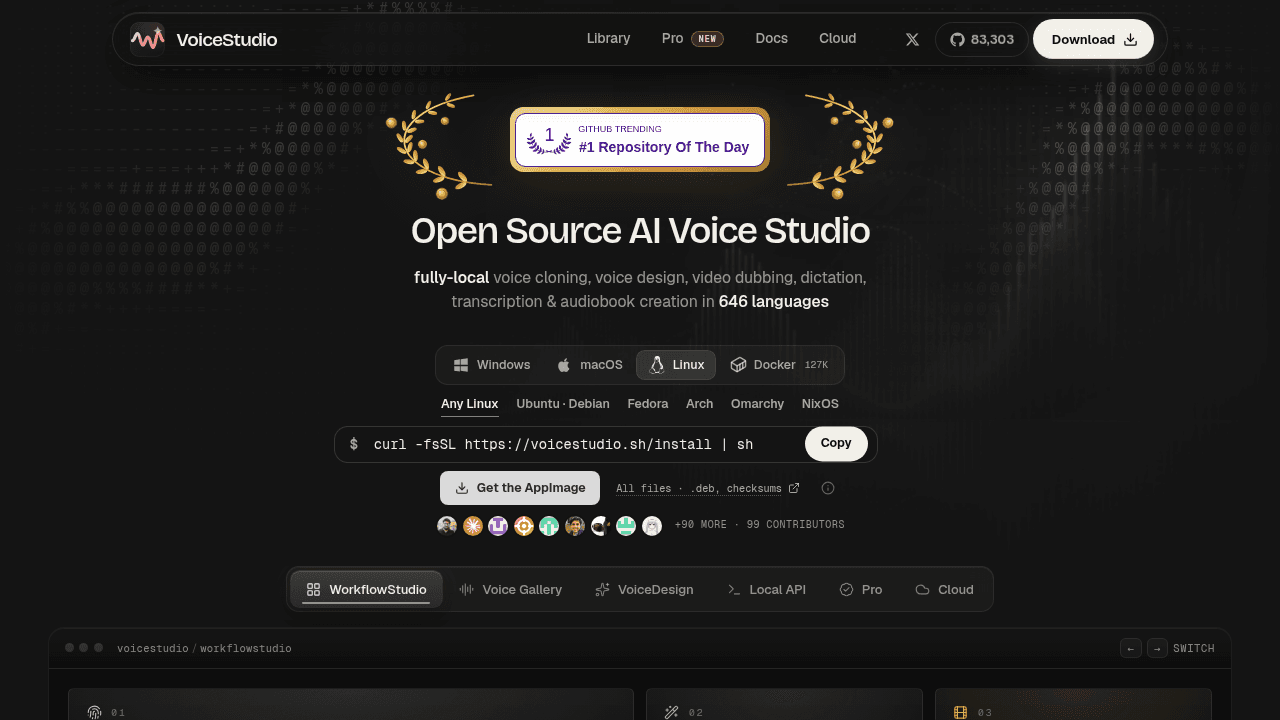Click the VoiceStudio waveform logo icon

tap(147, 39)
